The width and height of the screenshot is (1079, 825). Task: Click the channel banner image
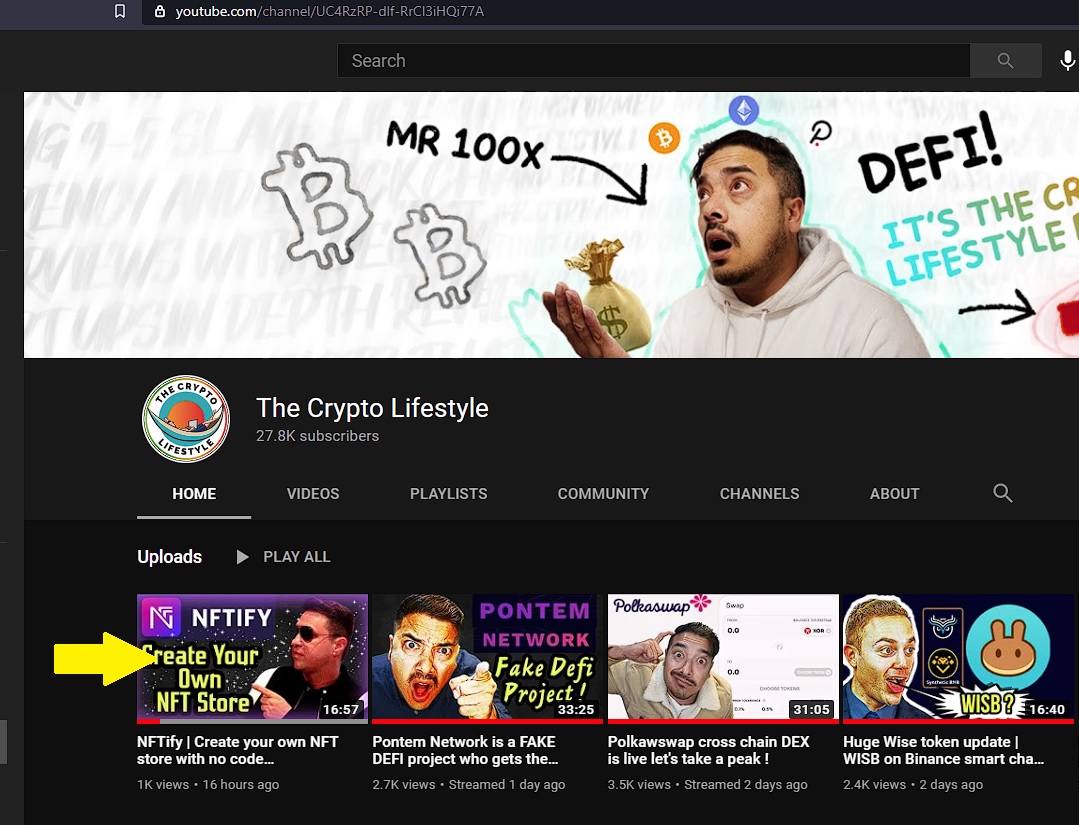click(551, 225)
